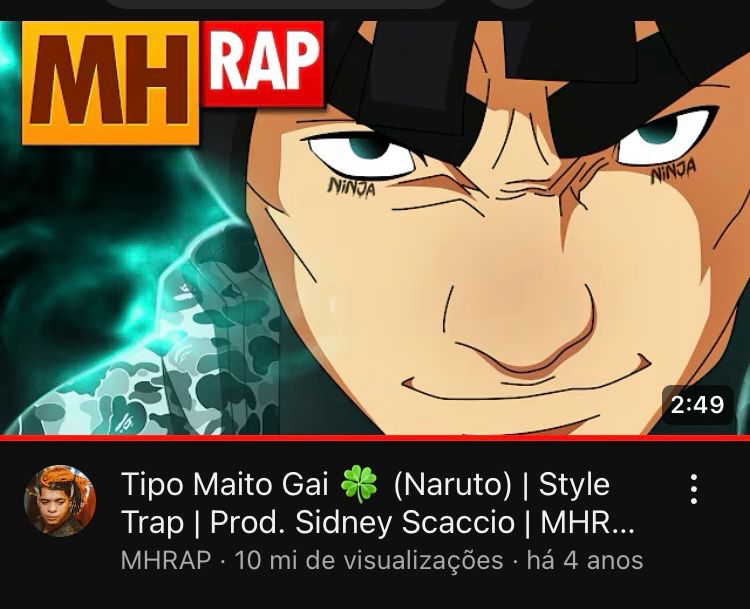Click the '(Naruto)' text in the title
The image size is (750, 609).
tap(452, 485)
